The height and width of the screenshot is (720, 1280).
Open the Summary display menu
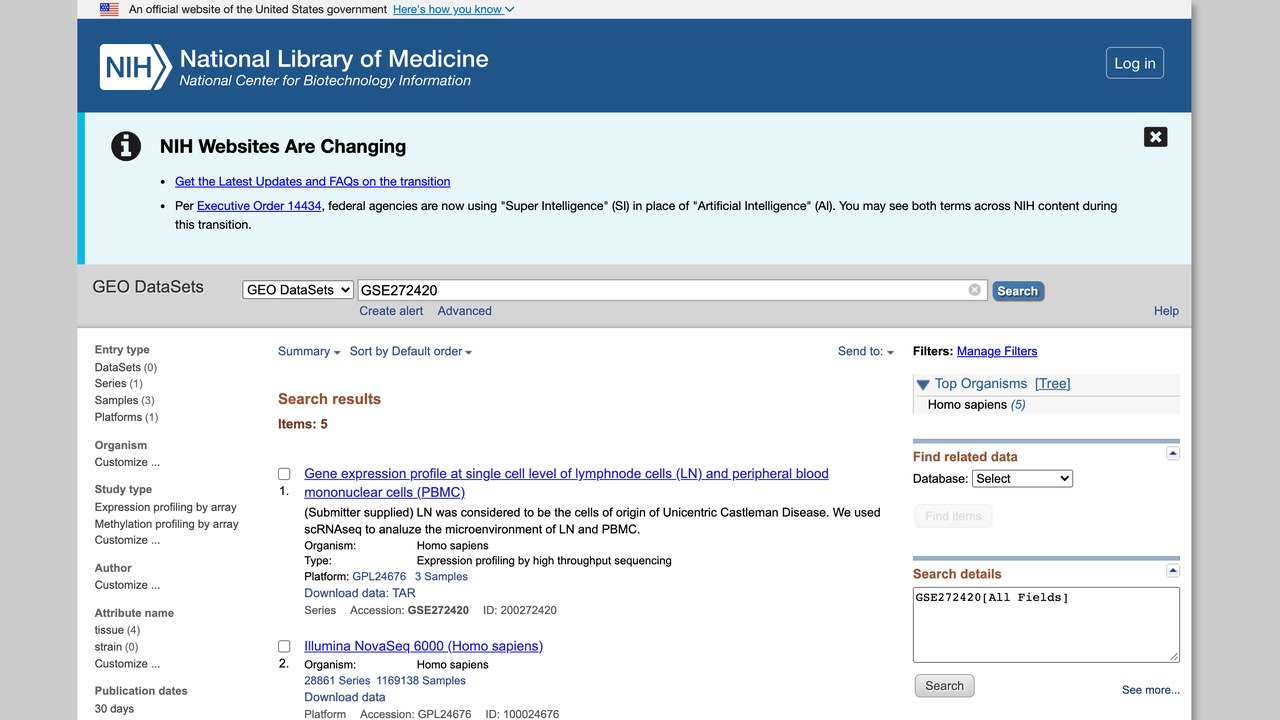point(309,351)
